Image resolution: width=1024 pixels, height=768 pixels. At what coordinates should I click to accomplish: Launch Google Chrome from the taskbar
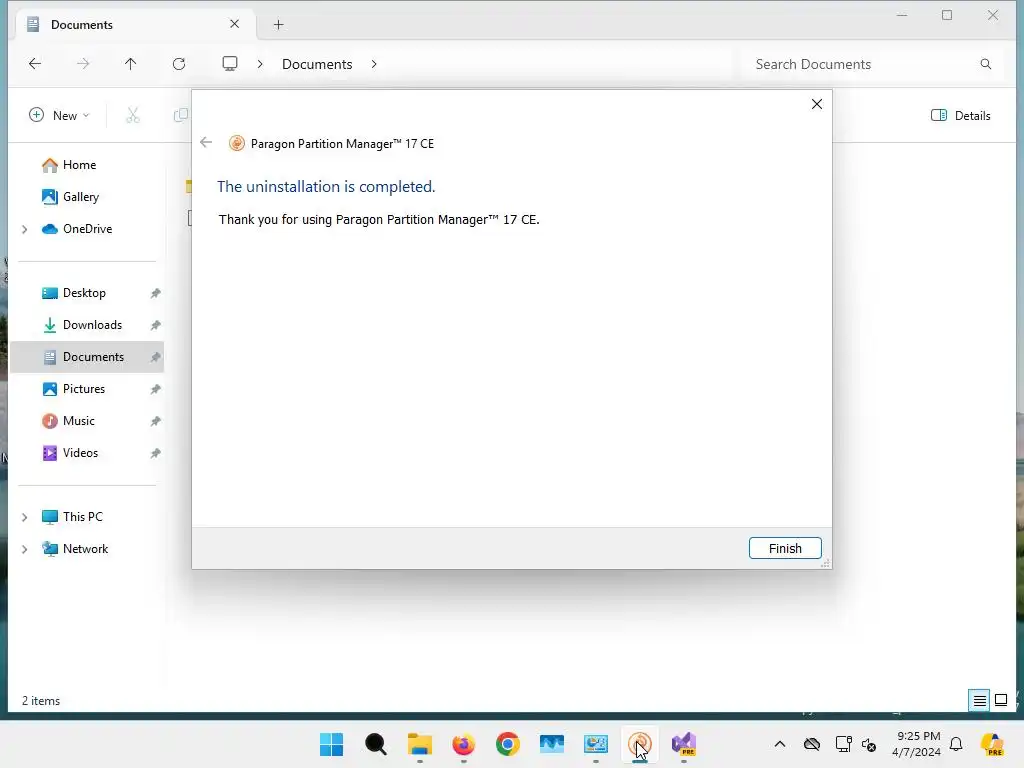point(507,744)
